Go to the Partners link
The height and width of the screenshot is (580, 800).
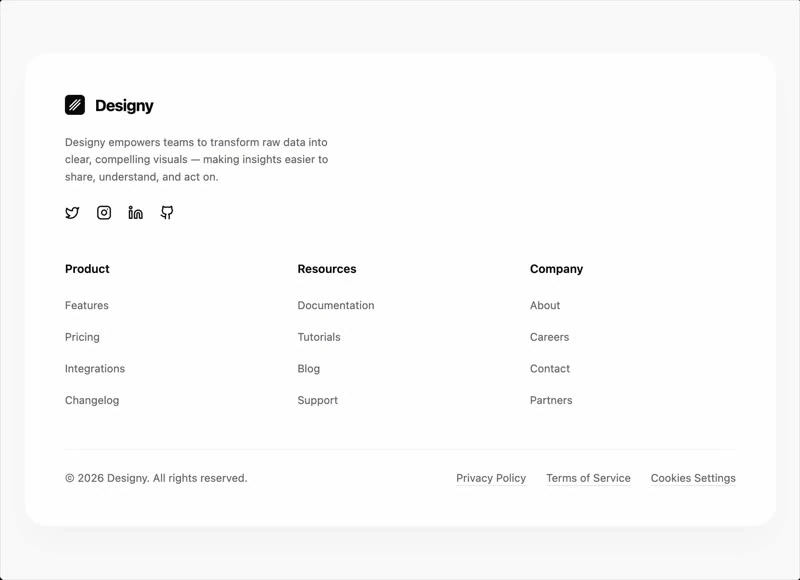pyautogui.click(x=551, y=400)
